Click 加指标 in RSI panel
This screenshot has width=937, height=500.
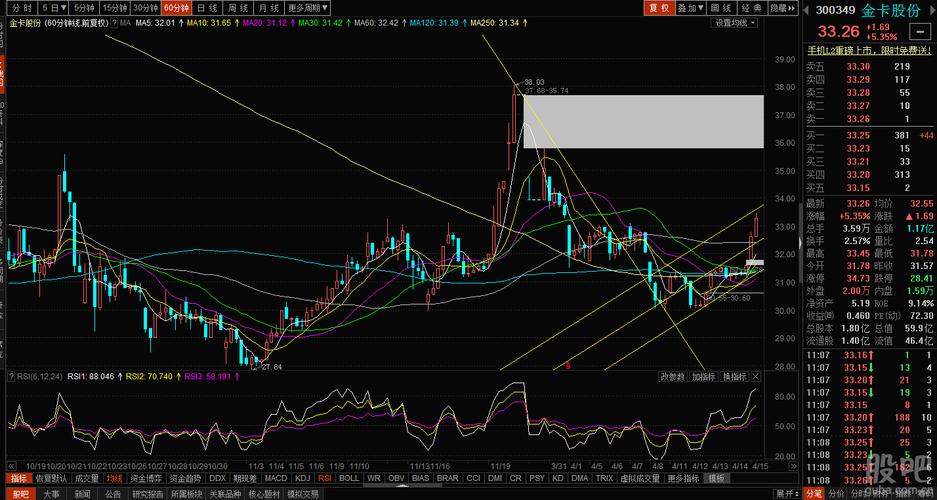click(704, 376)
